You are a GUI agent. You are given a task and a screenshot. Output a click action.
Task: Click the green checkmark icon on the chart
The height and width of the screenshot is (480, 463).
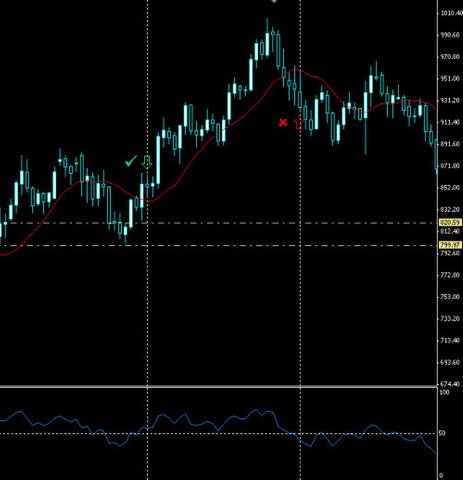[131, 161]
